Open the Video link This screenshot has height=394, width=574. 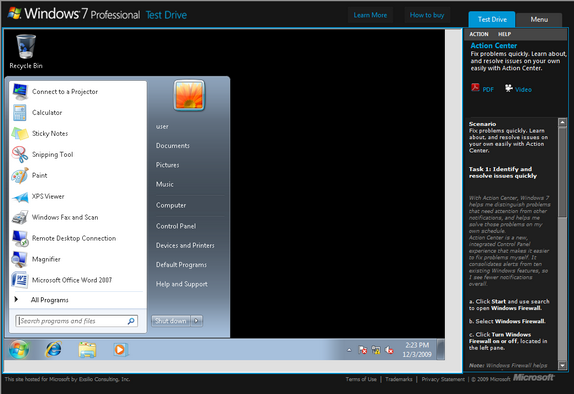coord(523,90)
